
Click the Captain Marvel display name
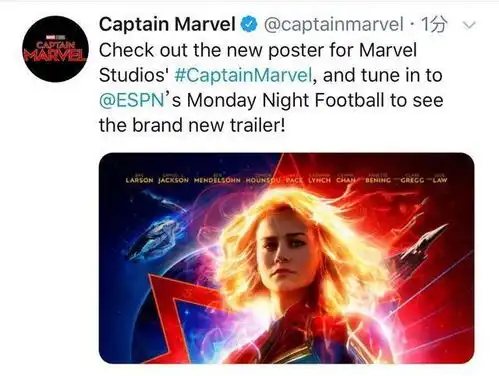(x=167, y=24)
